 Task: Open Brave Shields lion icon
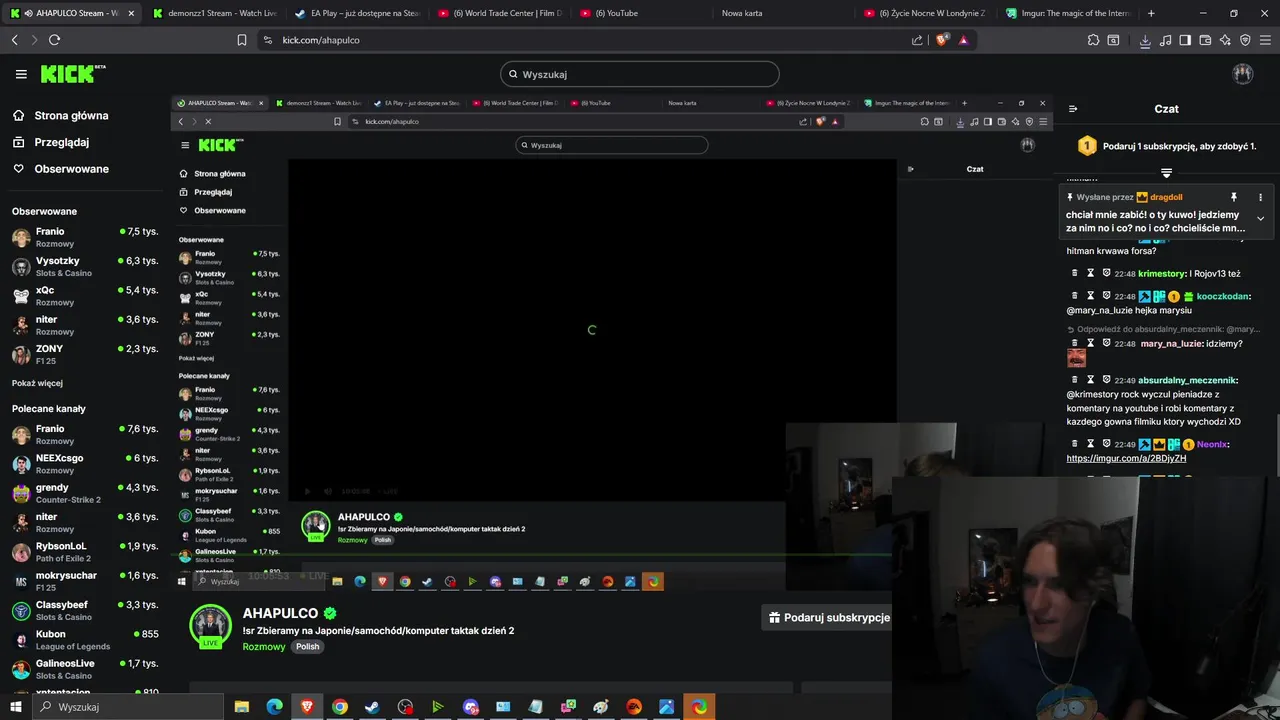[942, 40]
